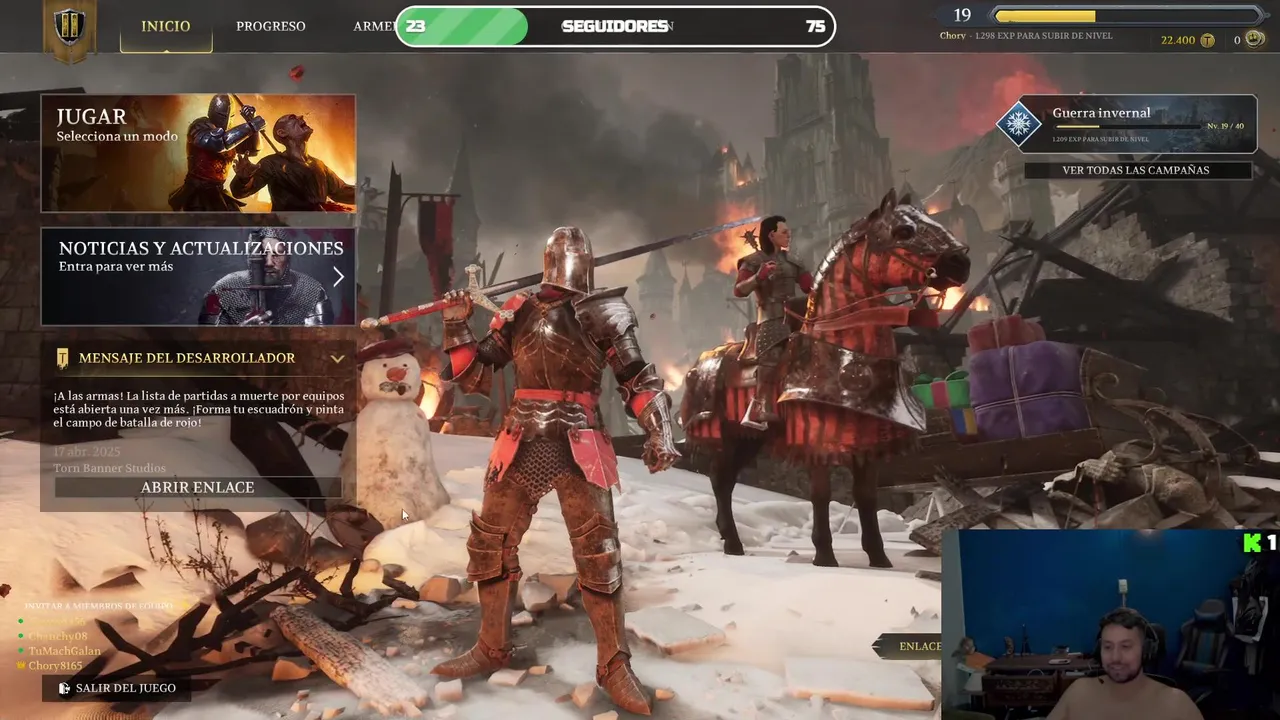The width and height of the screenshot is (1280, 720).
Task: Click the player level number 19
Action: [962, 15]
